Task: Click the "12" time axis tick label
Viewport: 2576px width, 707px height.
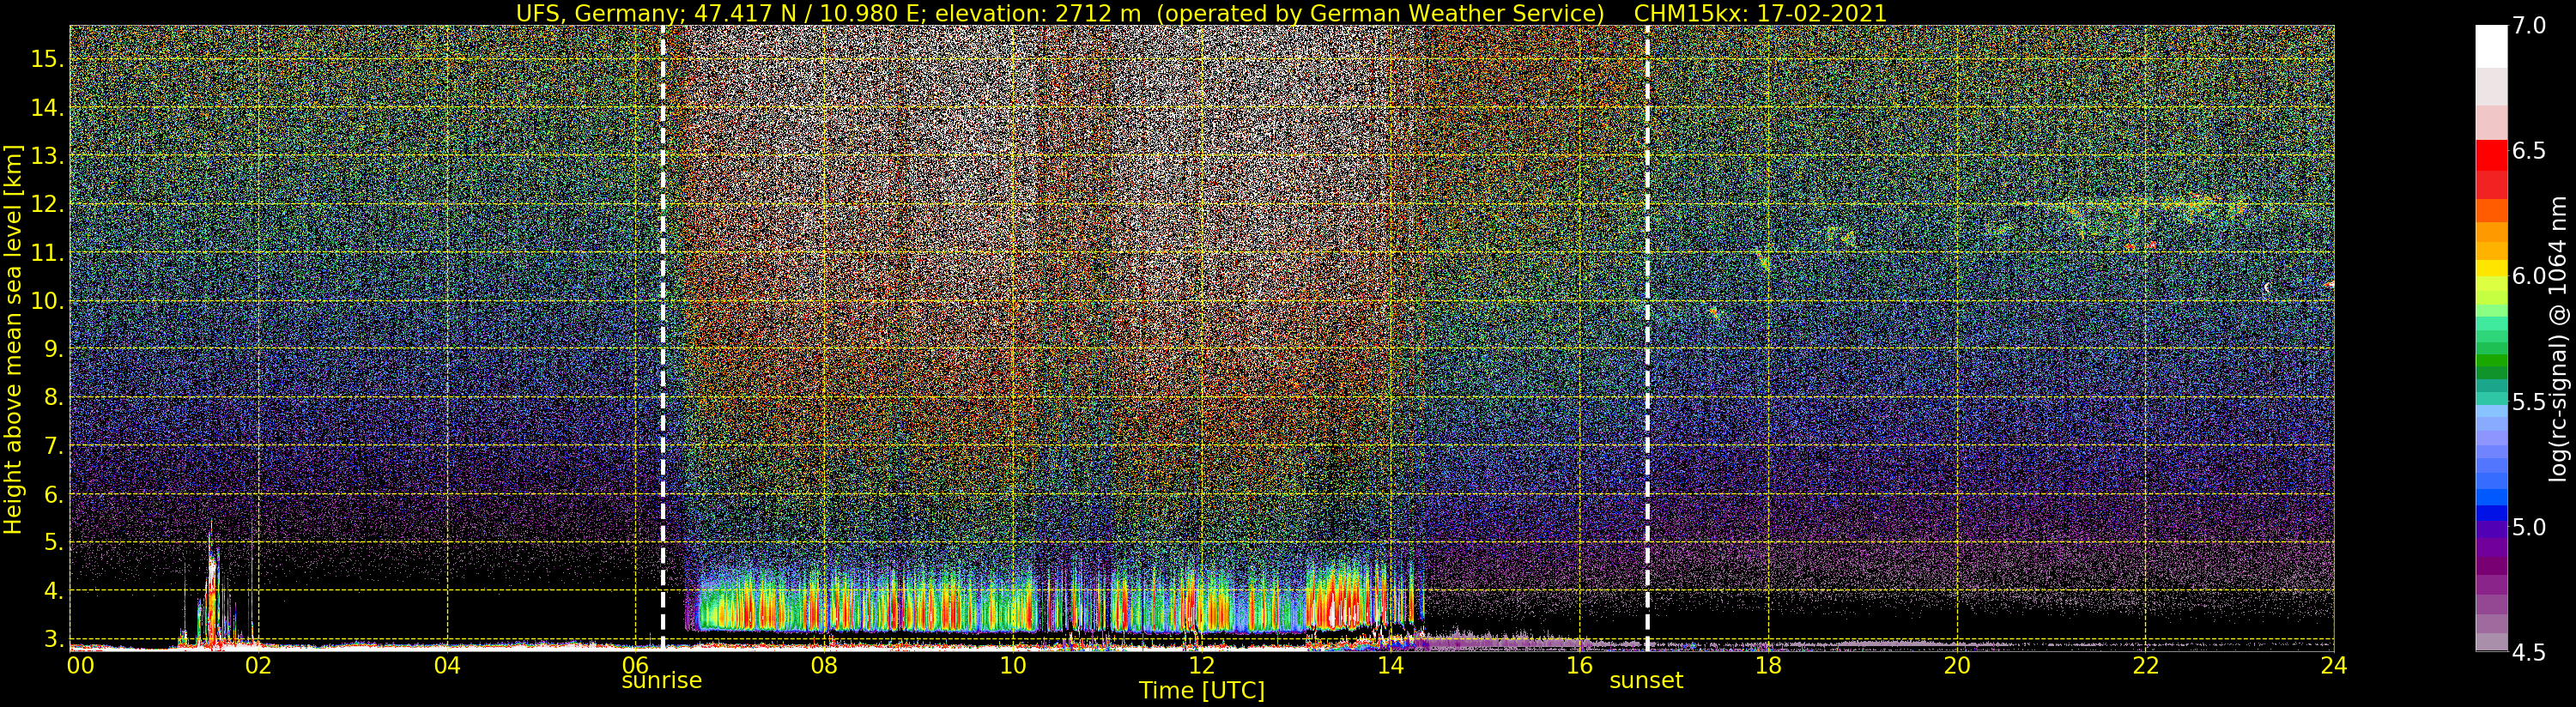Action: [x=1202, y=665]
